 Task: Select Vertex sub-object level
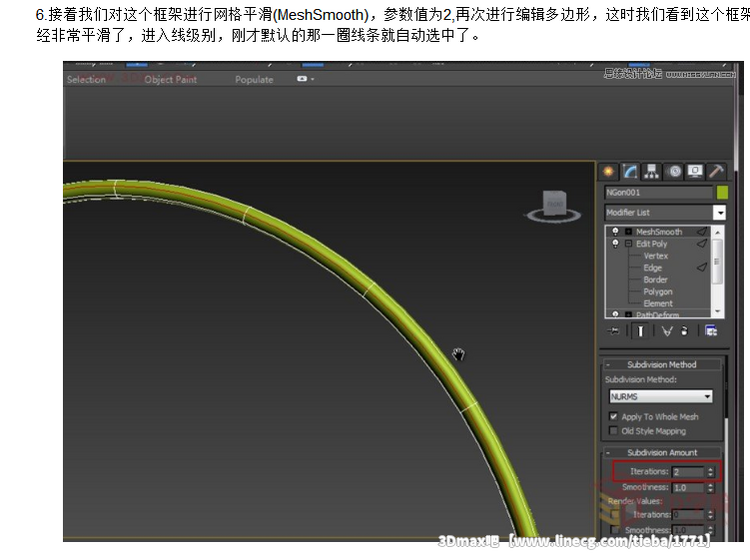coord(655,256)
